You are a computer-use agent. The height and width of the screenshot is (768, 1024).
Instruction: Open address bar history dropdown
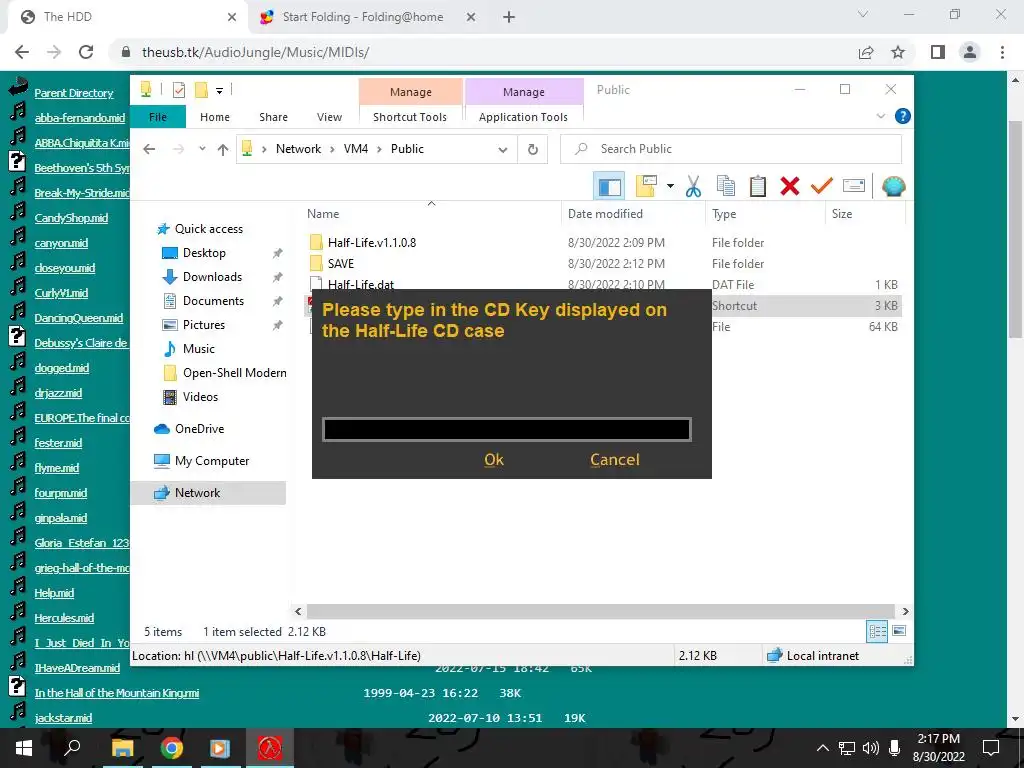[x=503, y=150]
